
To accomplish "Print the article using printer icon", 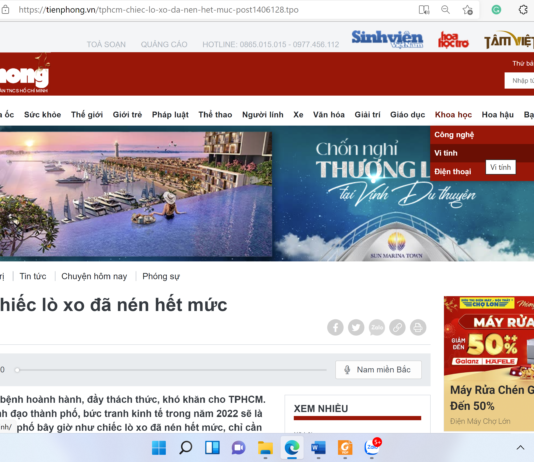I will coord(418,328).
